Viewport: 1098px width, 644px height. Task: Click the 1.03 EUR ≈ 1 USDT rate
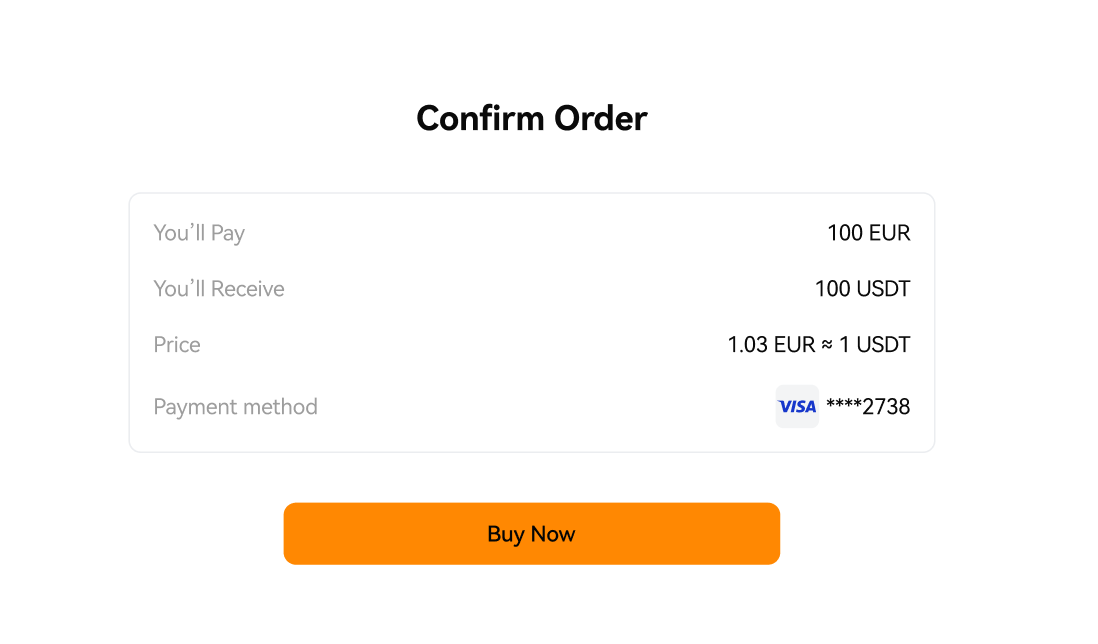point(819,345)
